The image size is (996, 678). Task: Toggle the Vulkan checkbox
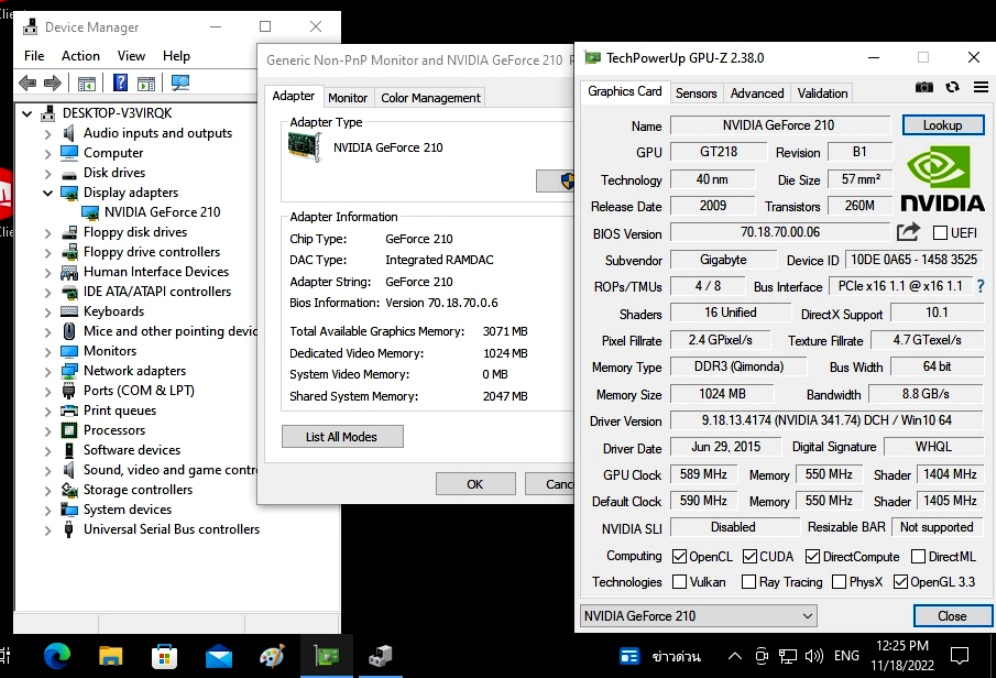pyautogui.click(x=681, y=581)
